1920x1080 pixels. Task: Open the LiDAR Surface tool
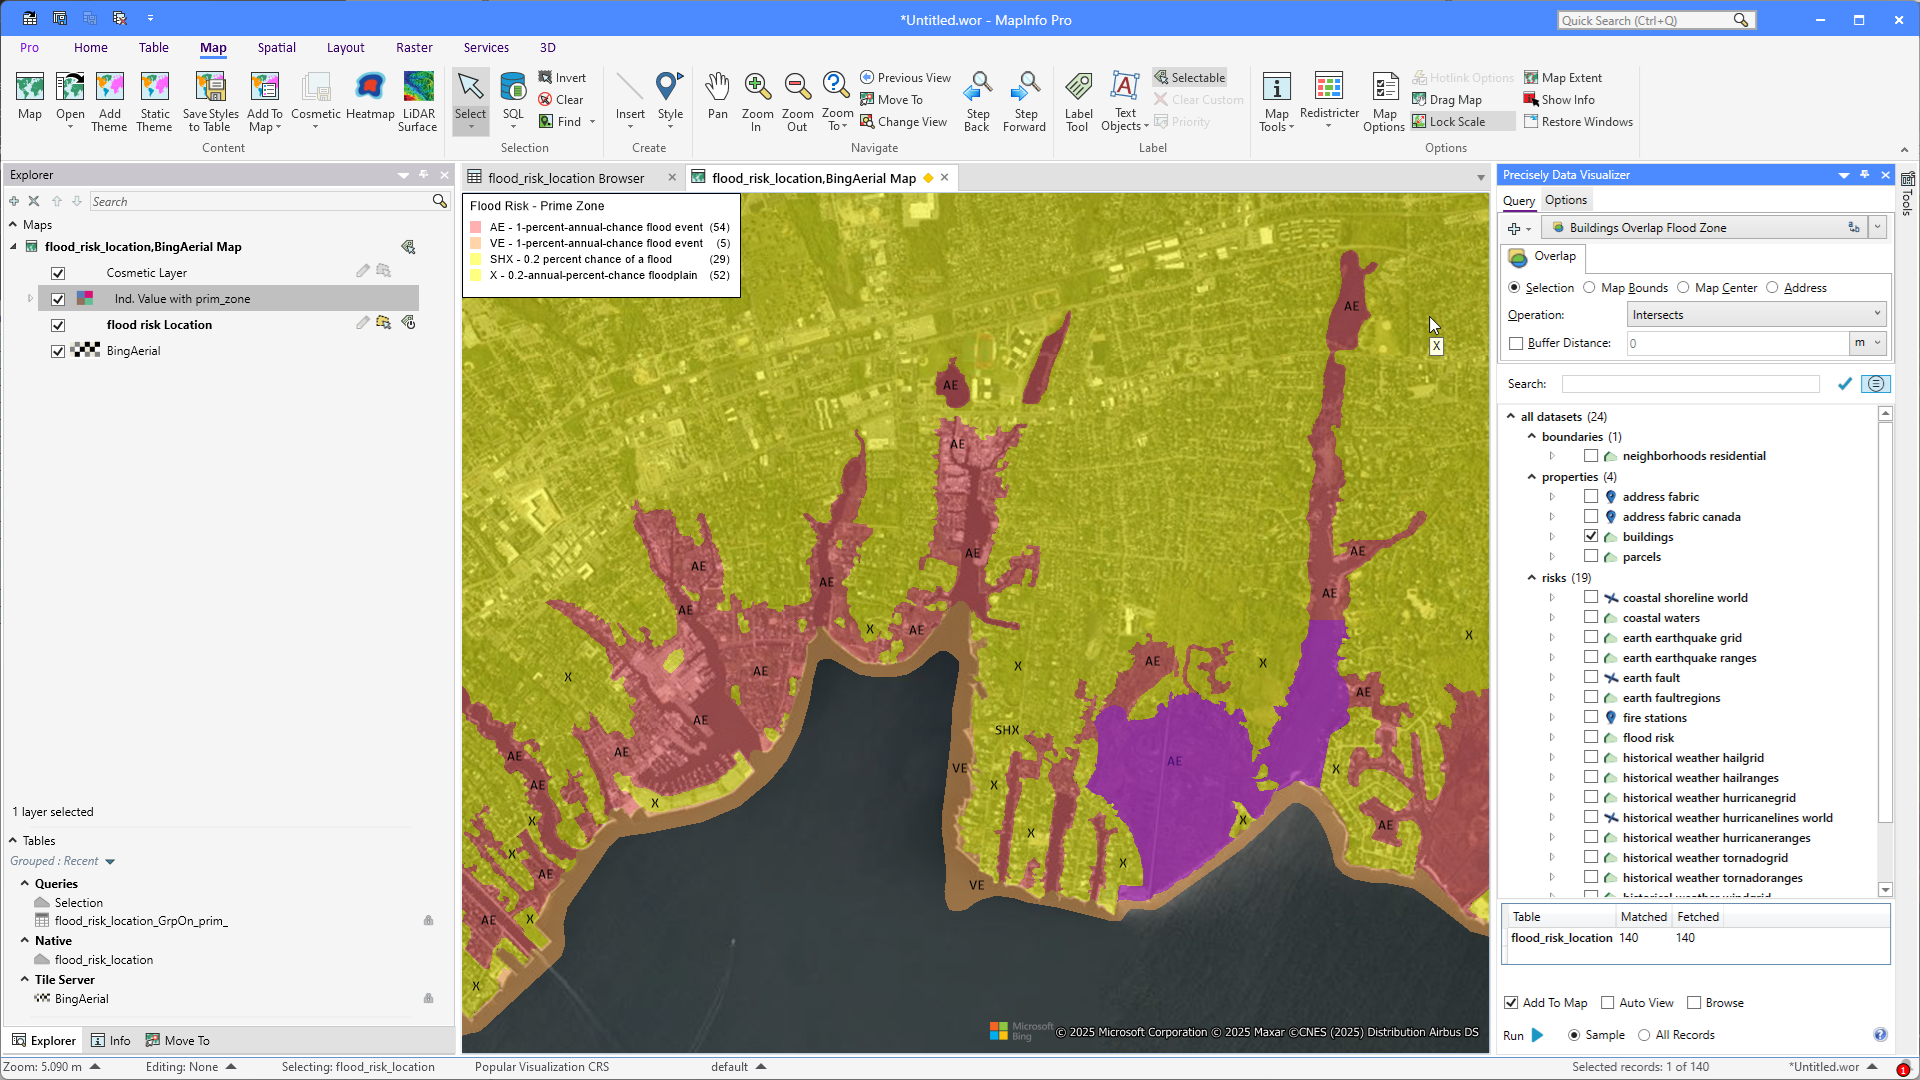[418, 98]
